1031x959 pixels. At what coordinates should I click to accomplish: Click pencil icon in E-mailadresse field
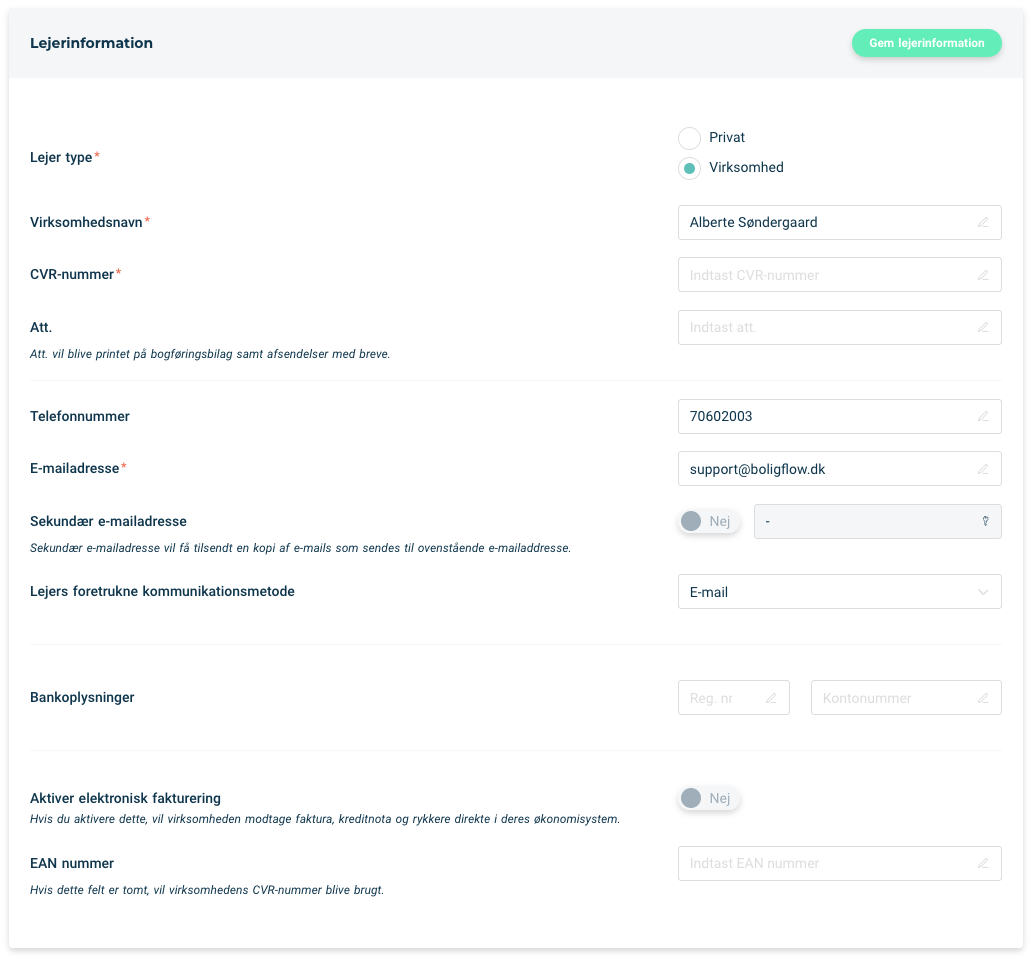(x=982, y=469)
